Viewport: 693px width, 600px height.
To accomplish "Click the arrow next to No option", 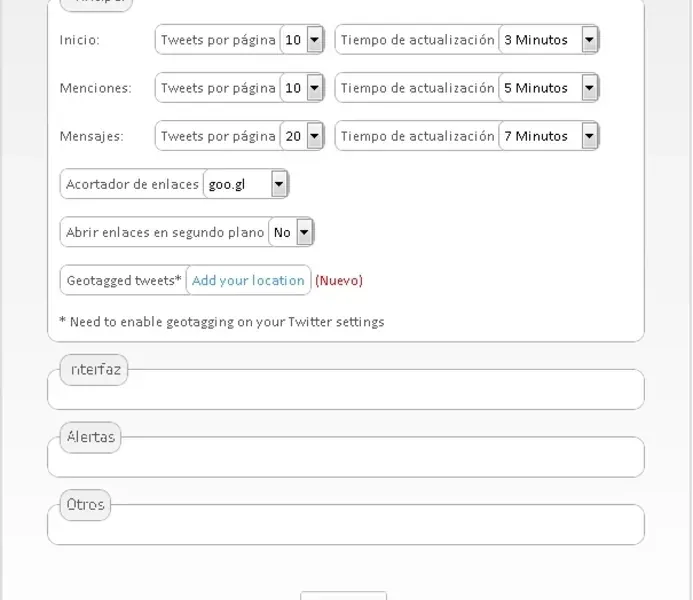I will point(304,232).
